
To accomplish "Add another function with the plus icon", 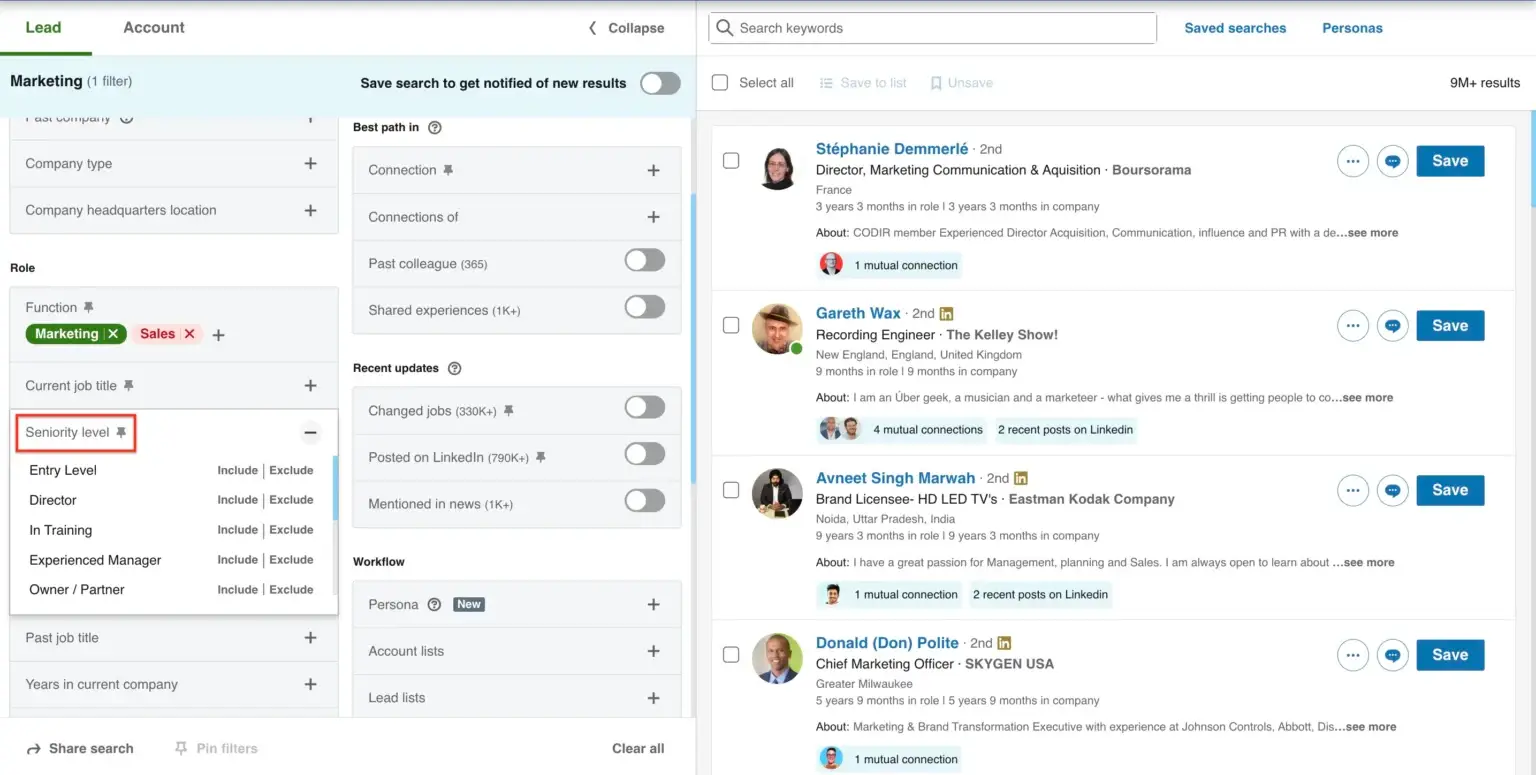I will coord(218,335).
